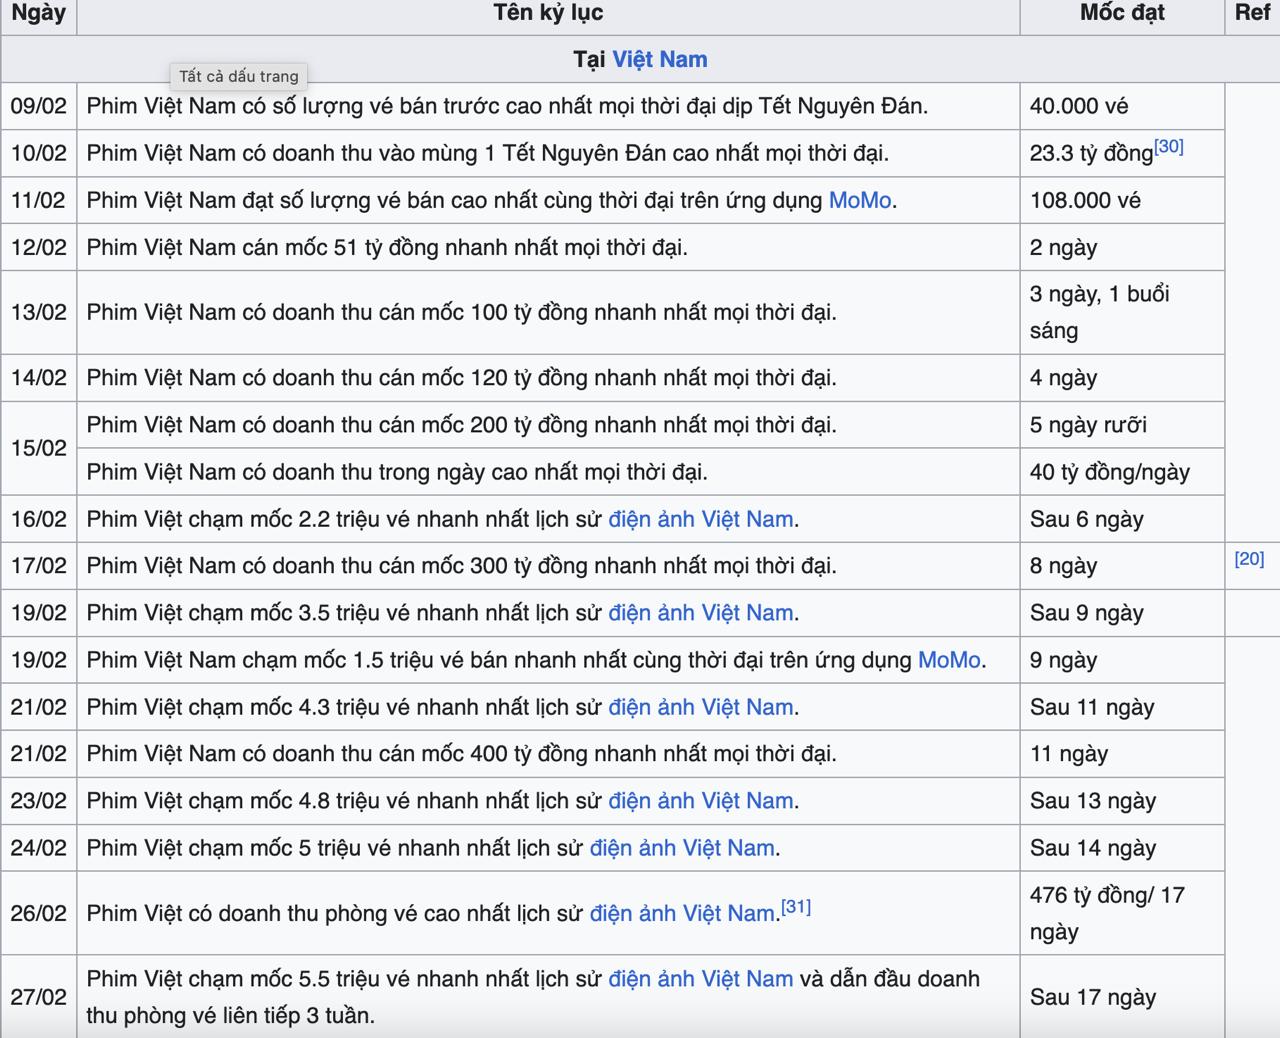Viewport: 1280px width, 1038px height.
Task: Open reference [20] in Ref column
Action: (1249, 559)
